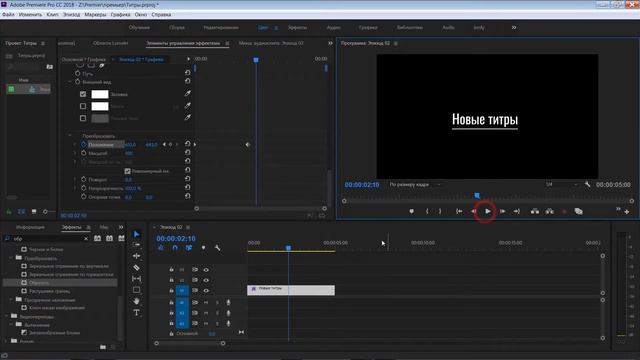Reset the Scale parameter
640x360 pixels.
click(x=187, y=153)
